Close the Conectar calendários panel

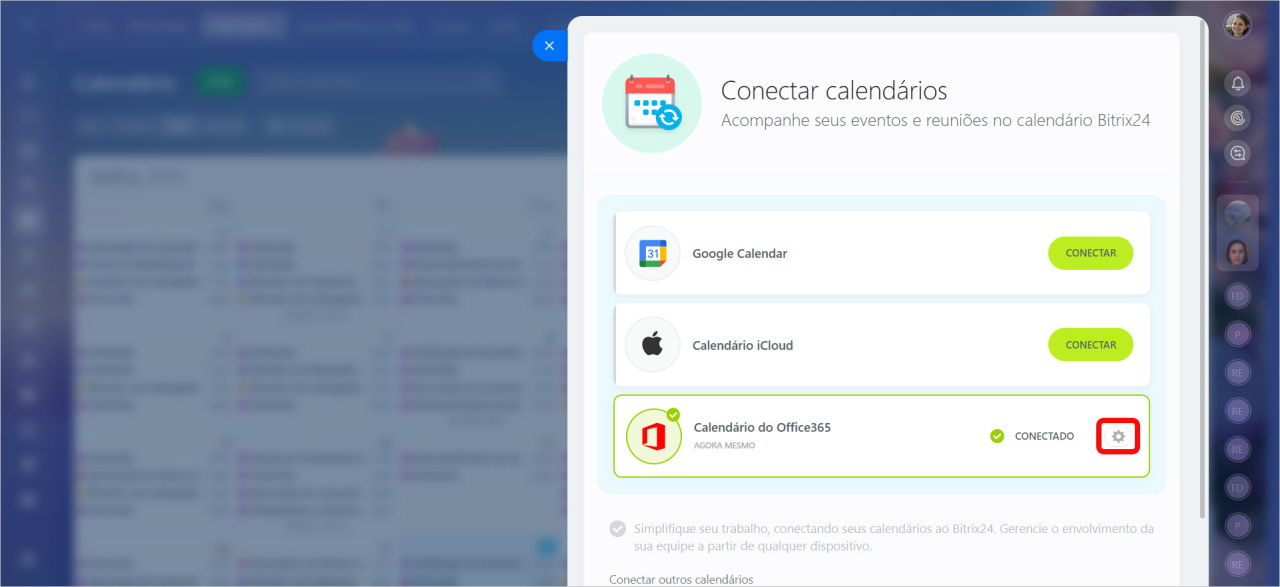tap(549, 46)
